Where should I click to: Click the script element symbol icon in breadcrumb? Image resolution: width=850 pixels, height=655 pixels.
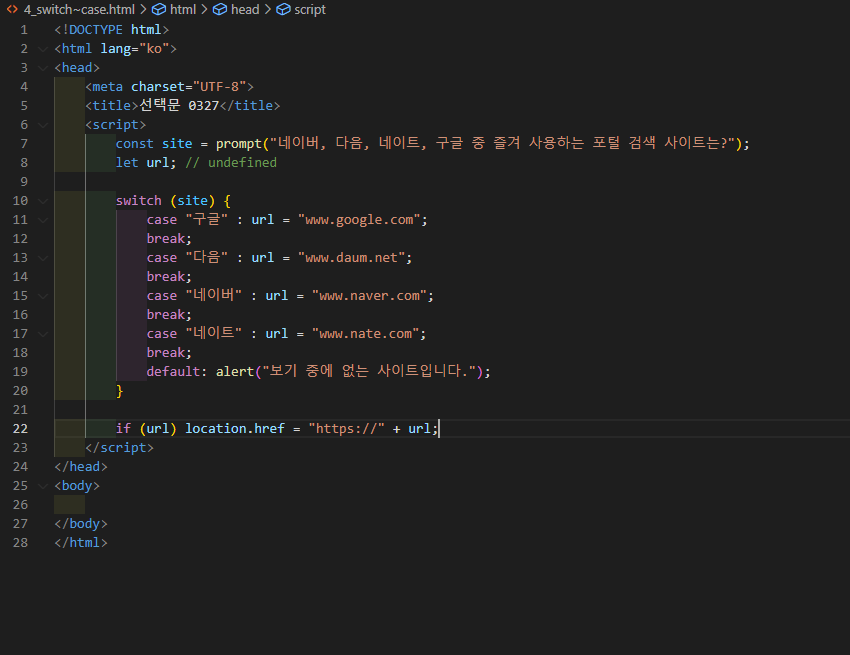pos(283,9)
